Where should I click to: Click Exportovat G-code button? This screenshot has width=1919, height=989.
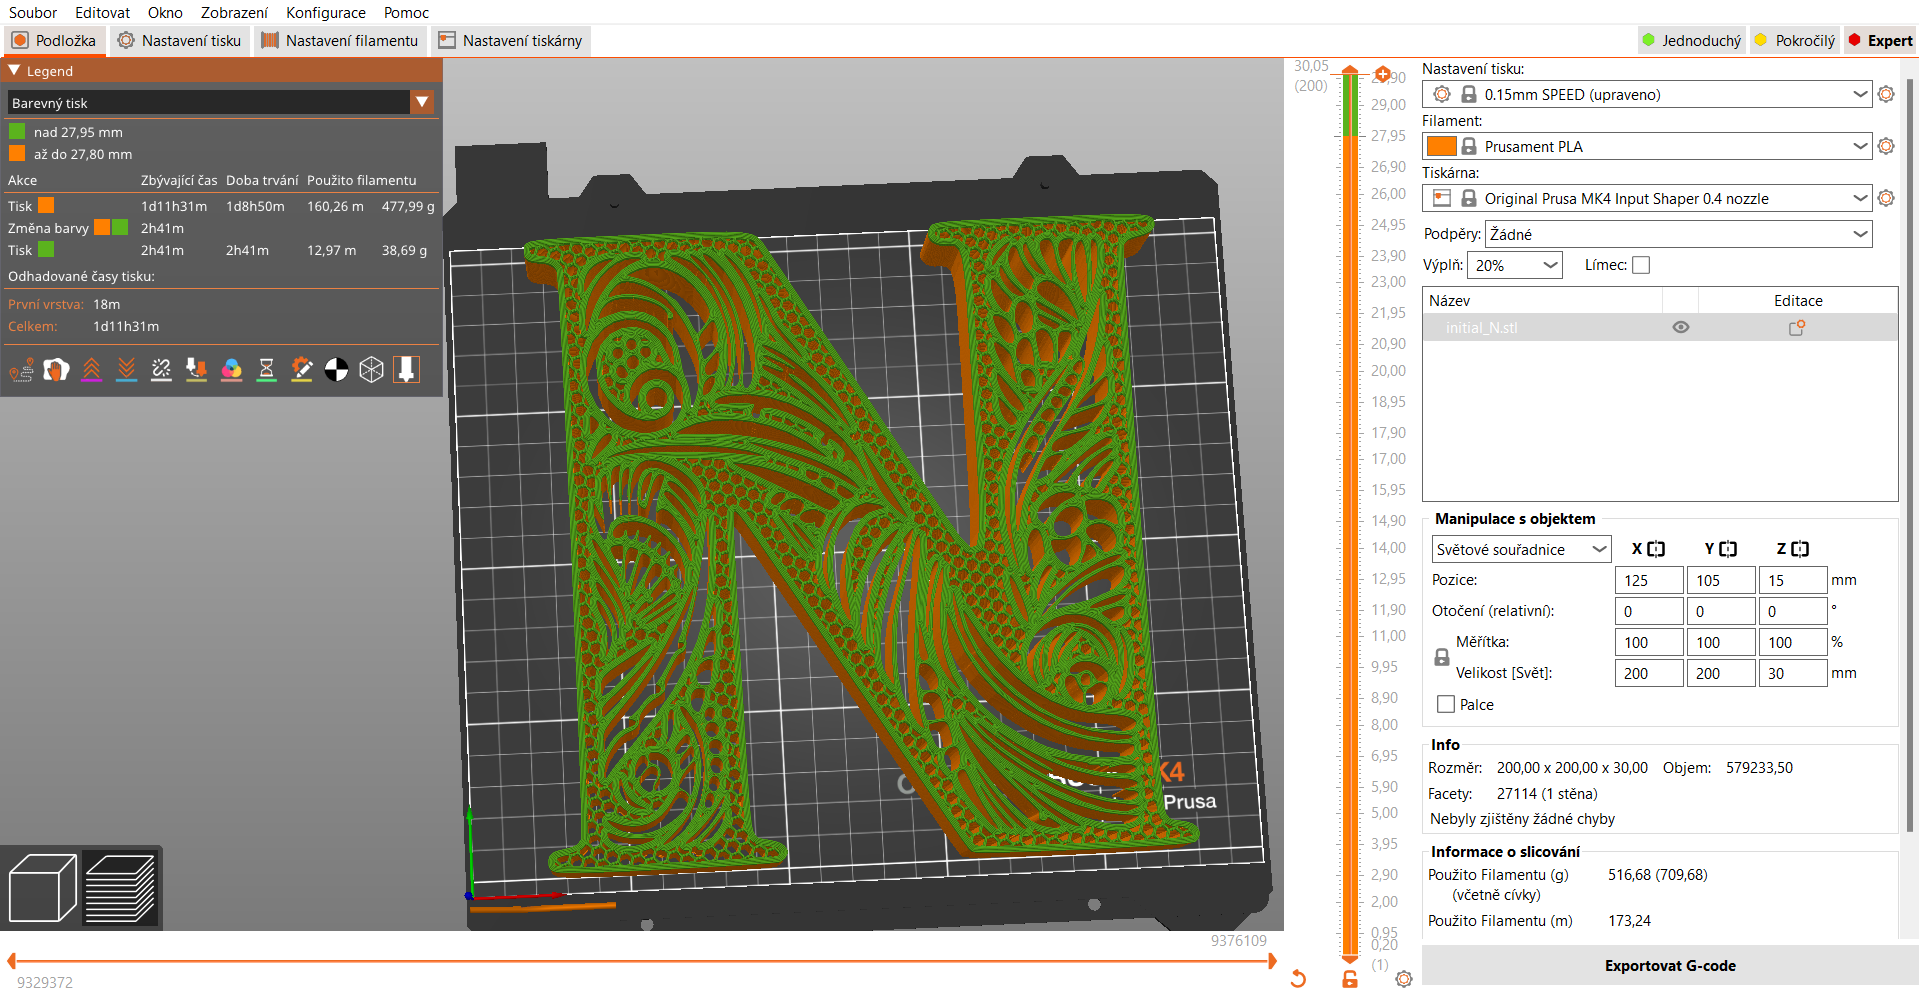coord(1669,965)
